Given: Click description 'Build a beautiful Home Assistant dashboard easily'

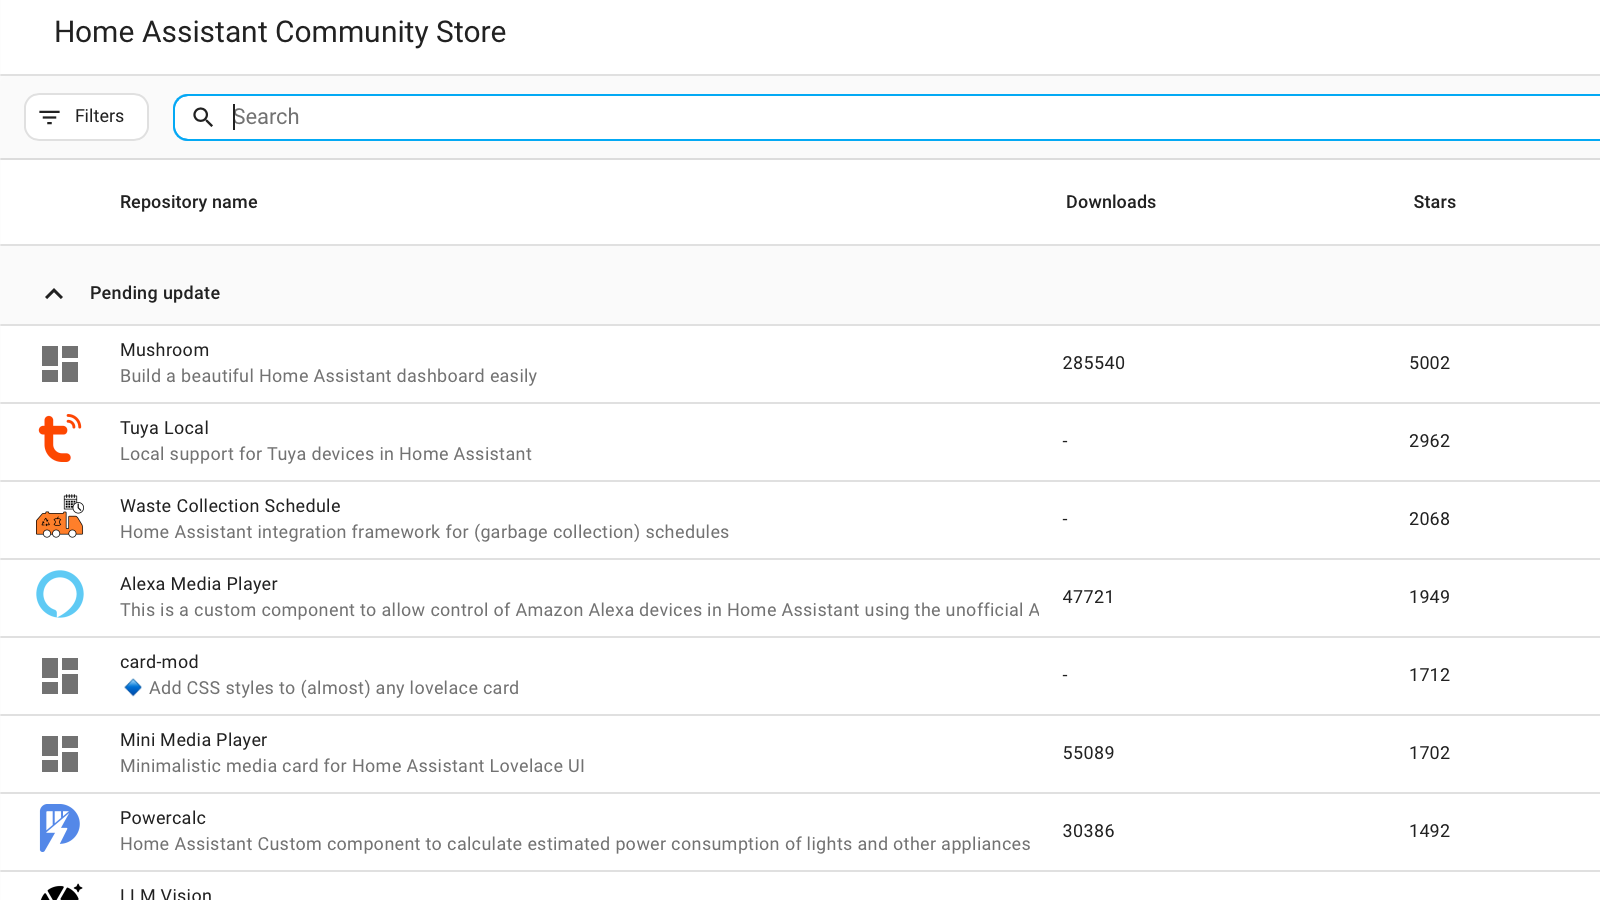Looking at the screenshot, I should point(328,376).
